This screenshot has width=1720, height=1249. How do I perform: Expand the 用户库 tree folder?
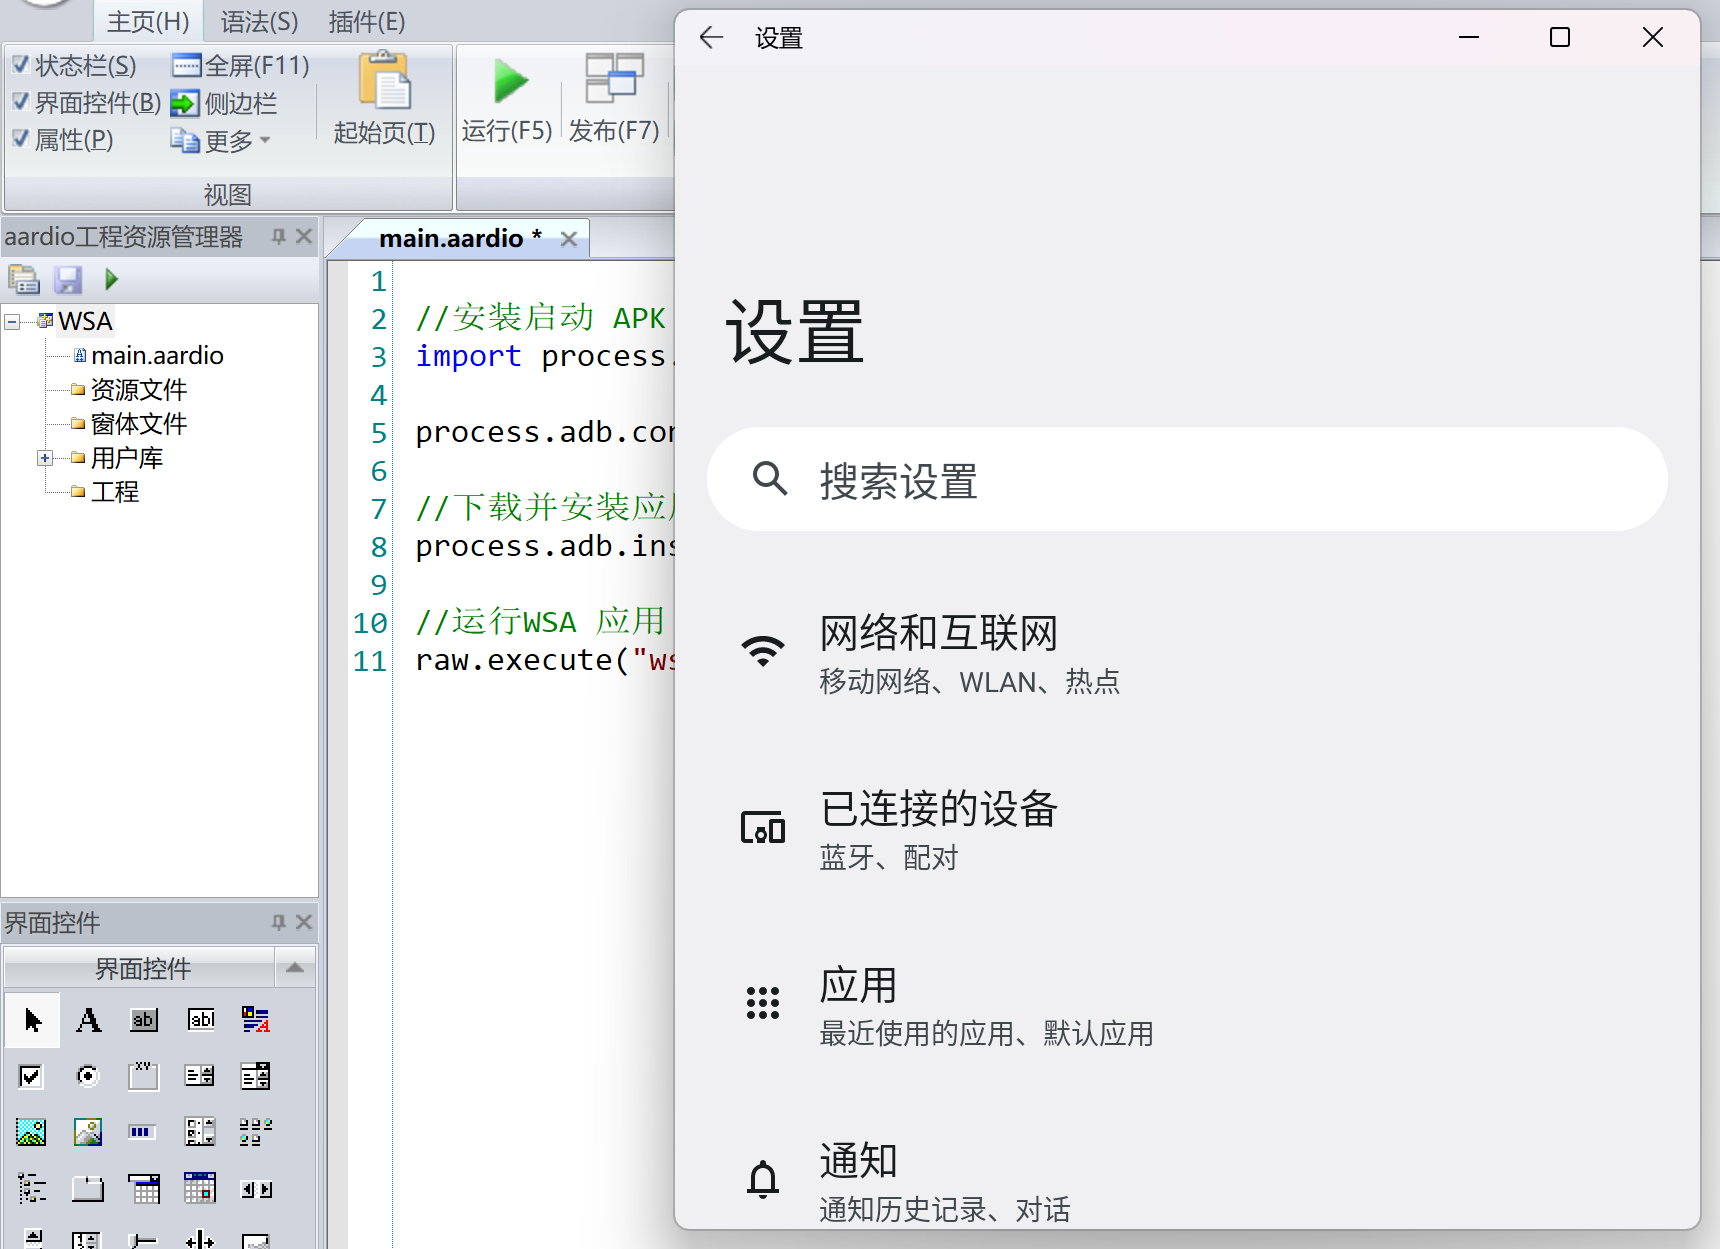tap(45, 458)
